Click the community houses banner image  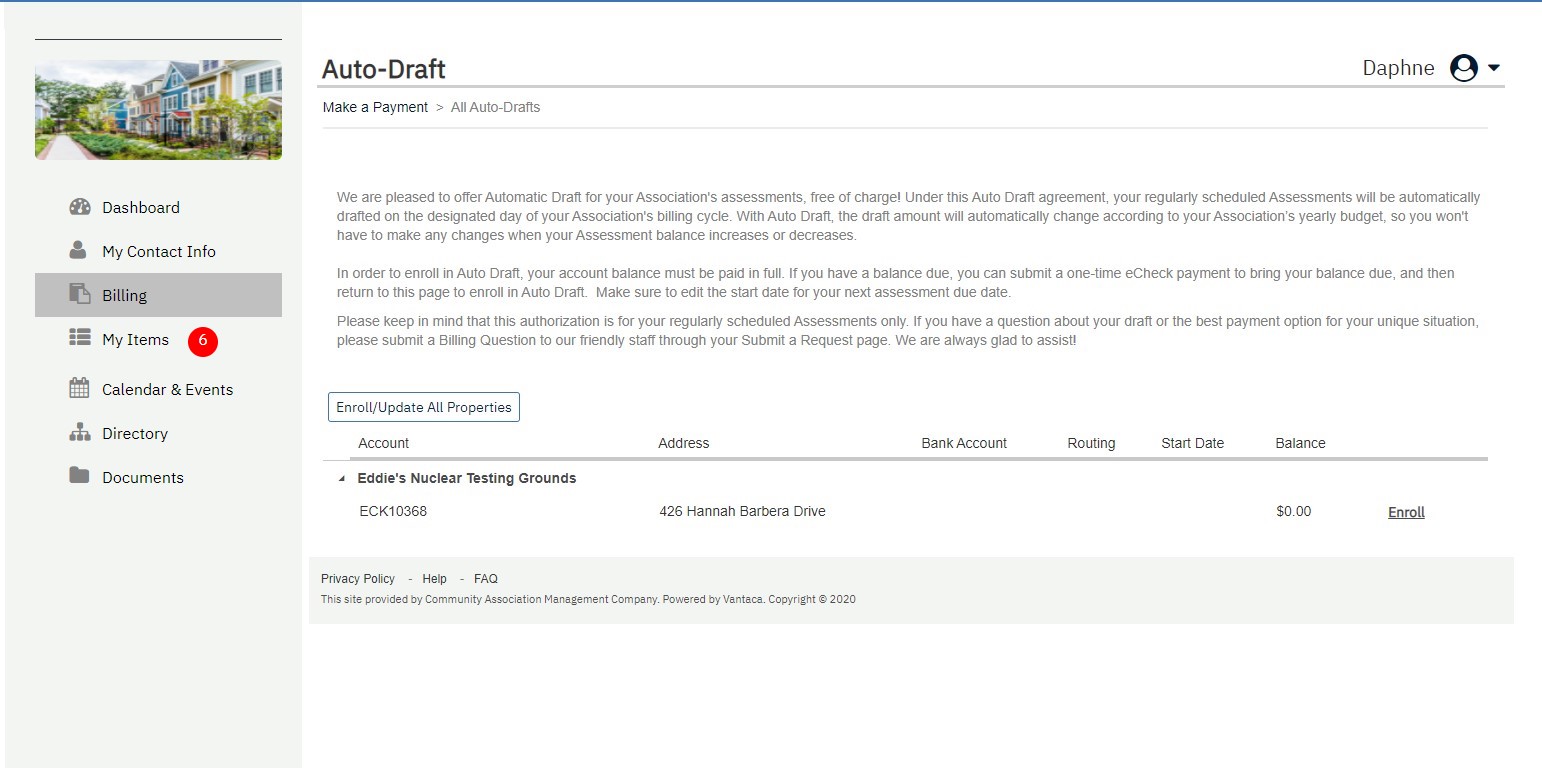coord(158,110)
